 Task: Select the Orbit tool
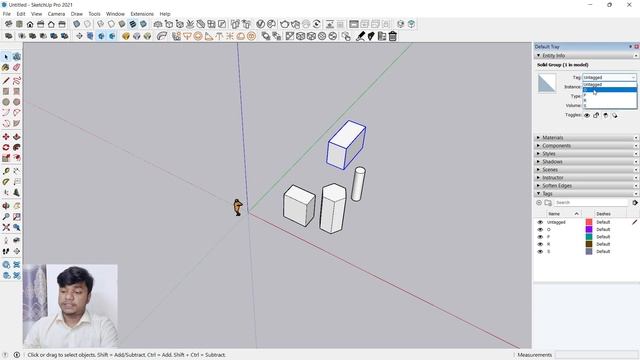6,206
